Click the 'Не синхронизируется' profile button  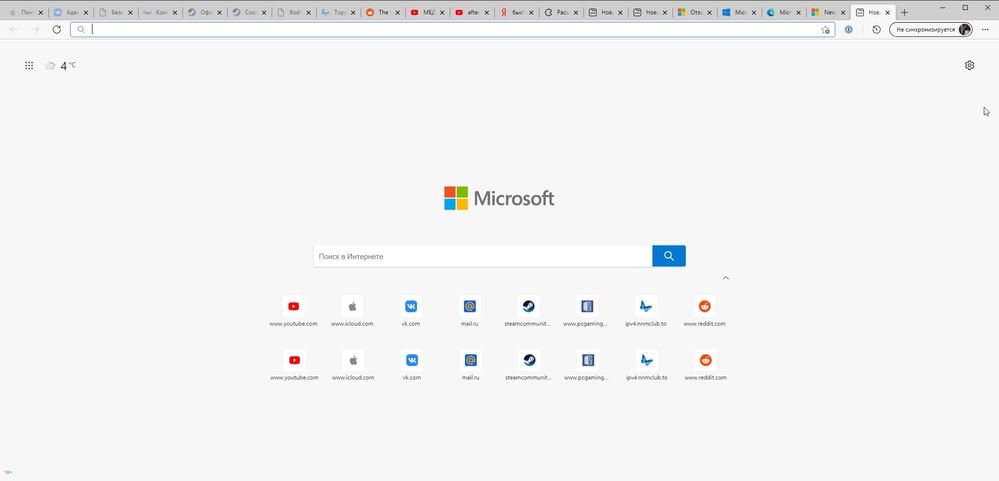(x=931, y=29)
